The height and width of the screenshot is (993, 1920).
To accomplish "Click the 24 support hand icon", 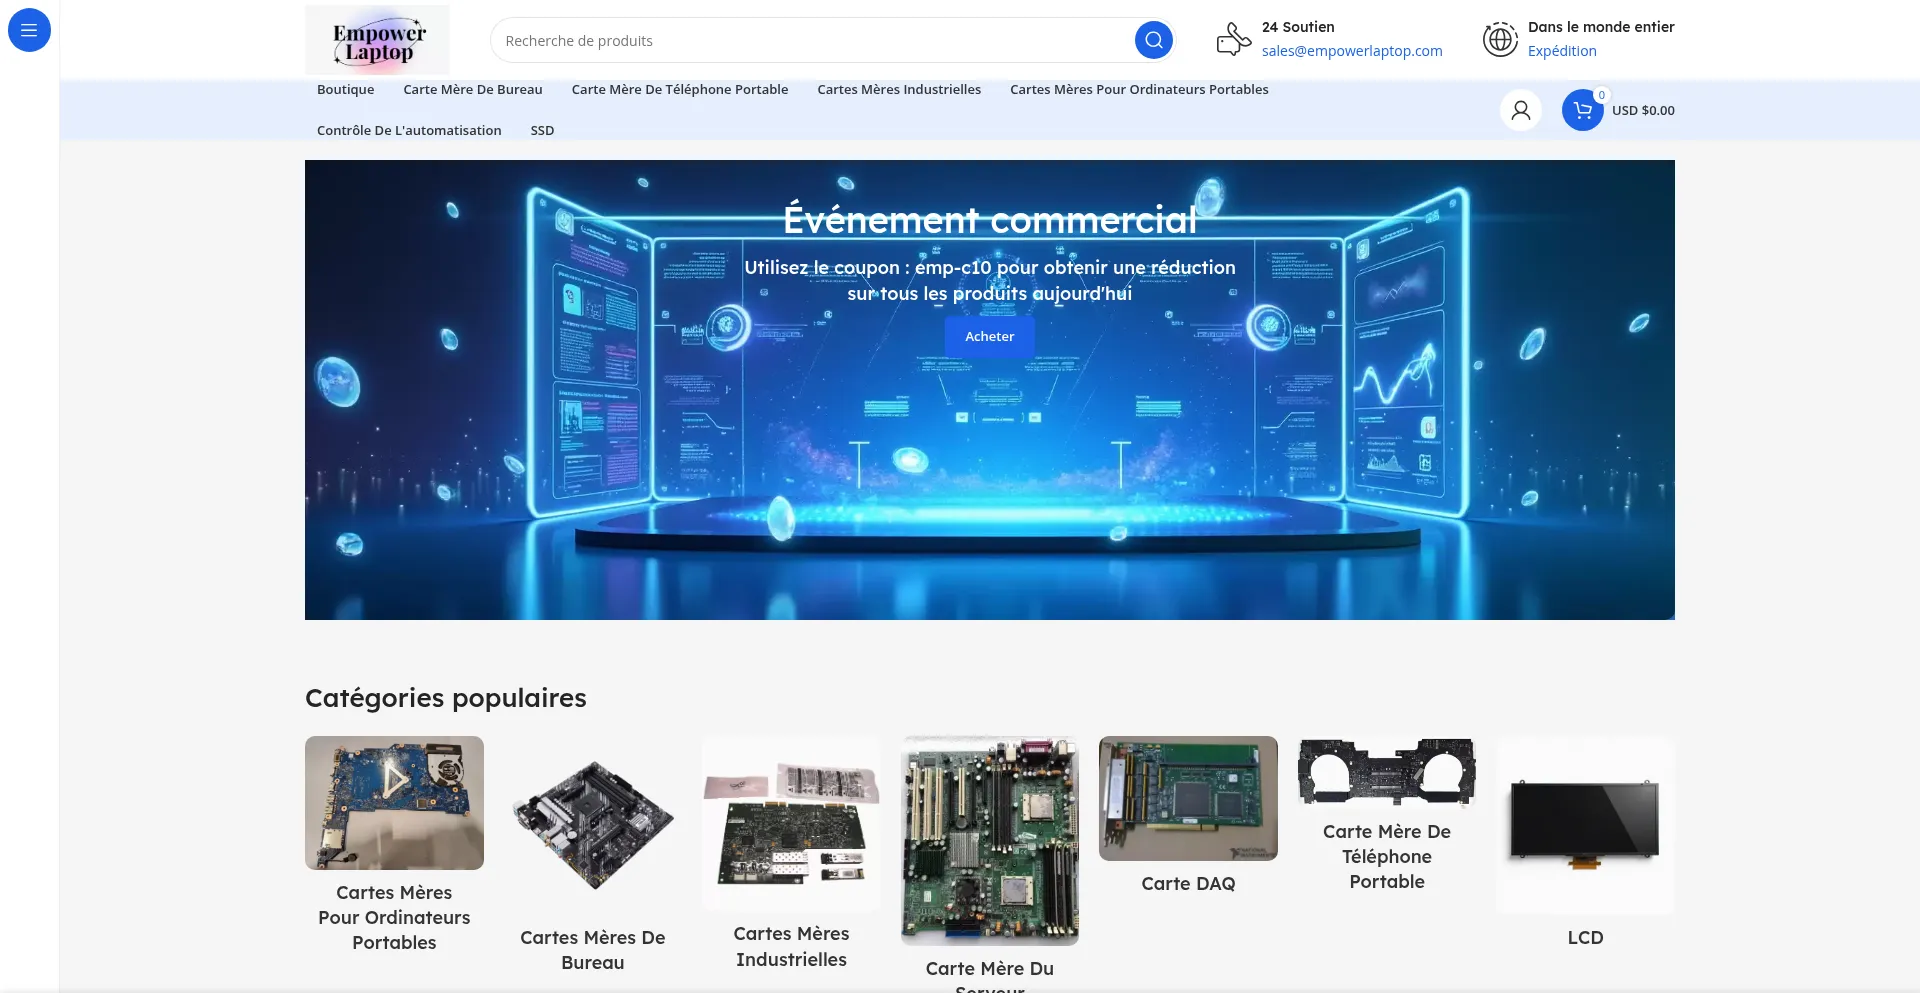I will 1233,40.
